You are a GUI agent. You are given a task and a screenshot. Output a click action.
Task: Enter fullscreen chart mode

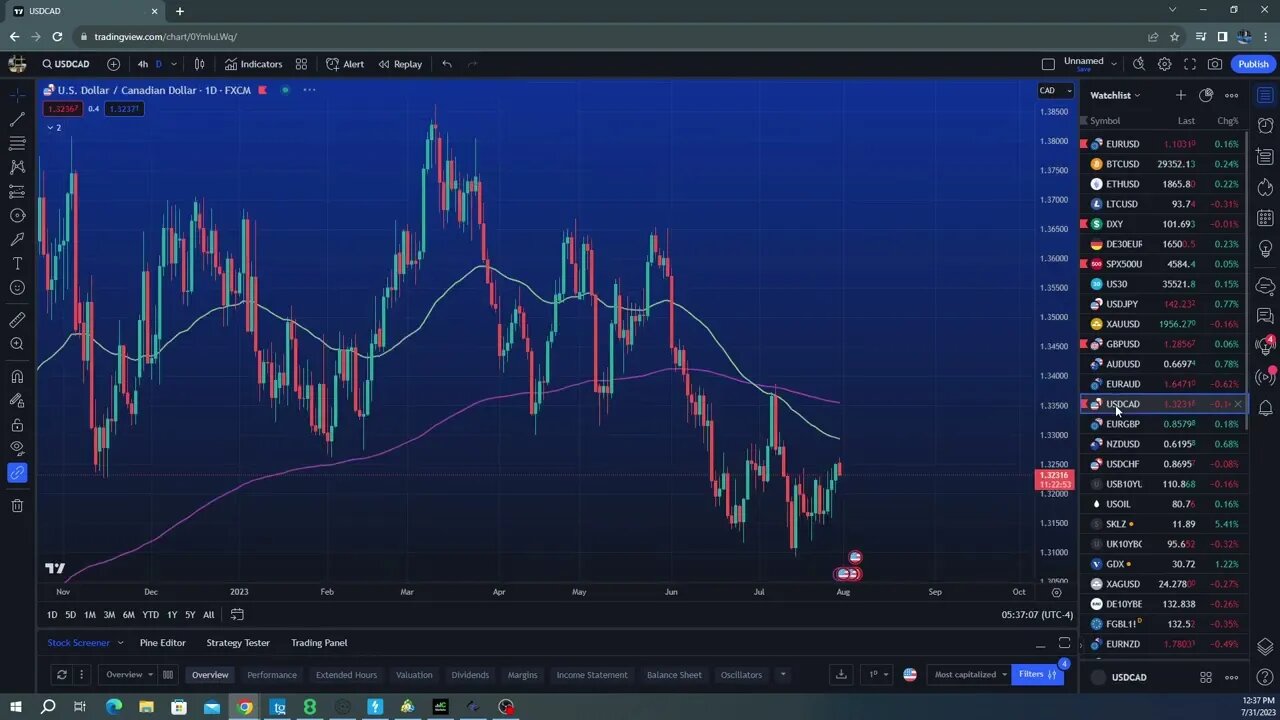pyautogui.click(x=1190, y=64)
